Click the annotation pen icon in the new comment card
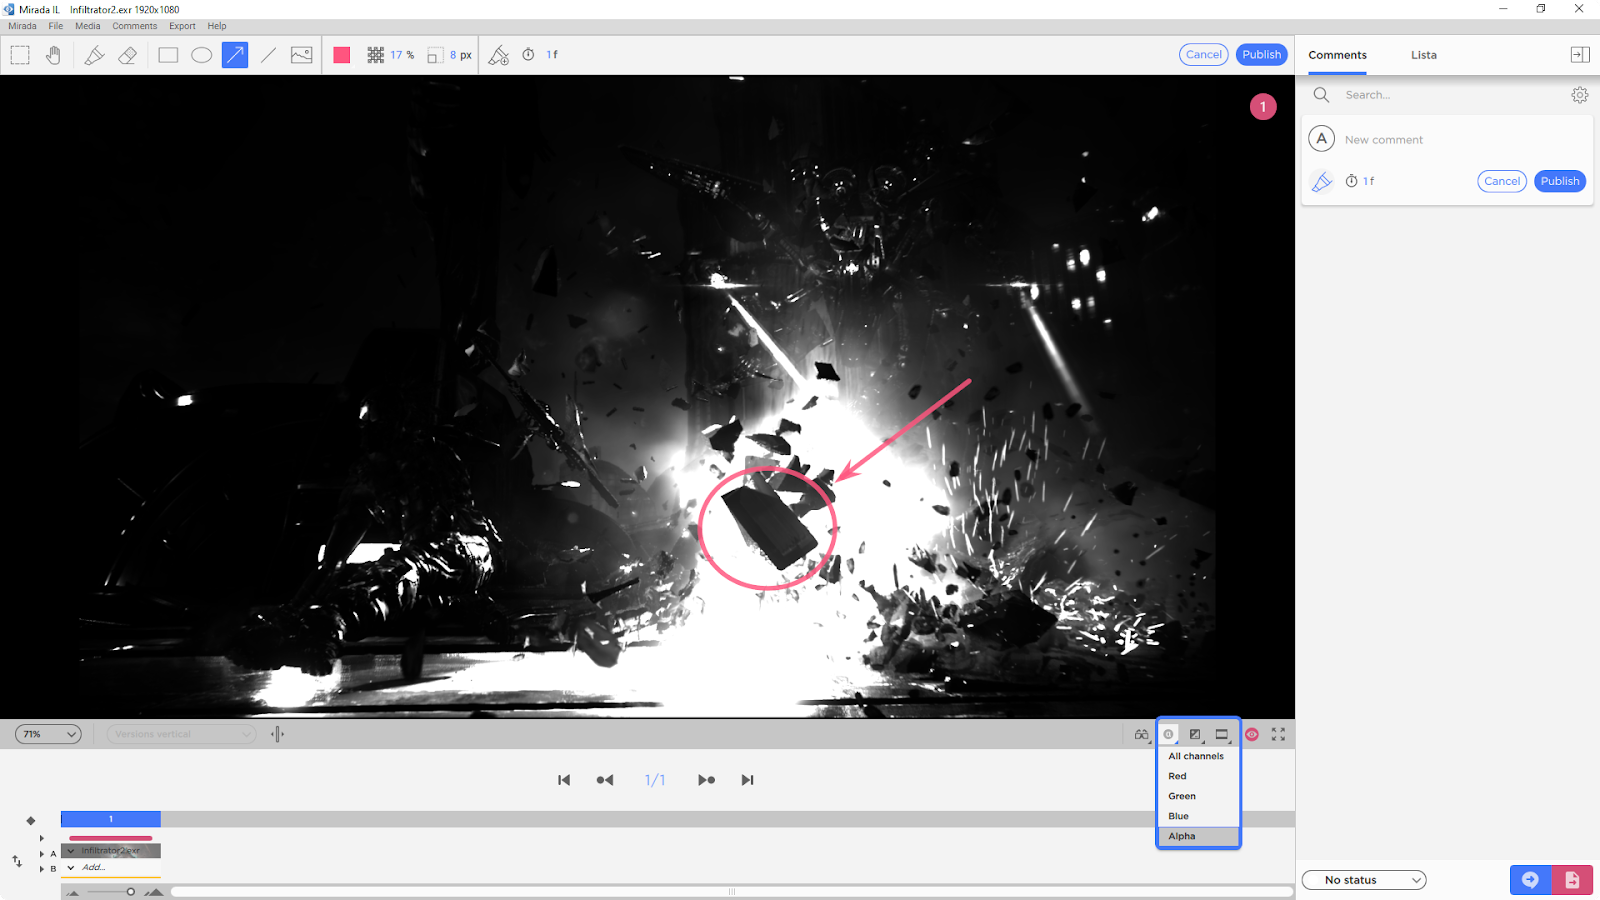 1322,181
